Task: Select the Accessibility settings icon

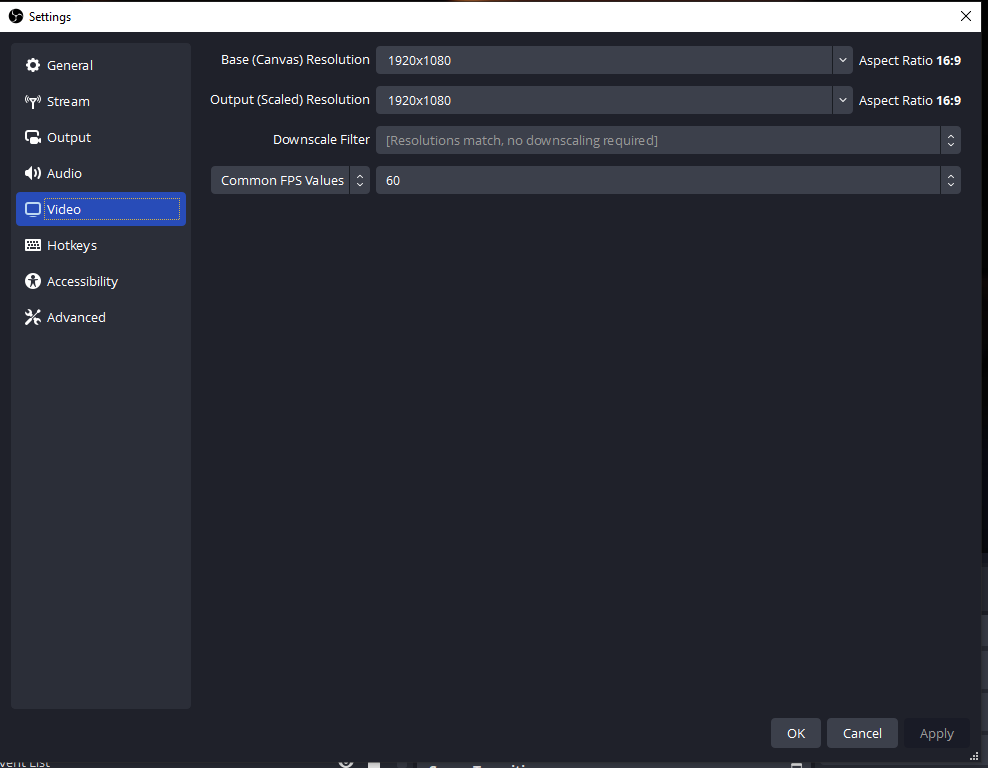Action: 33,281
